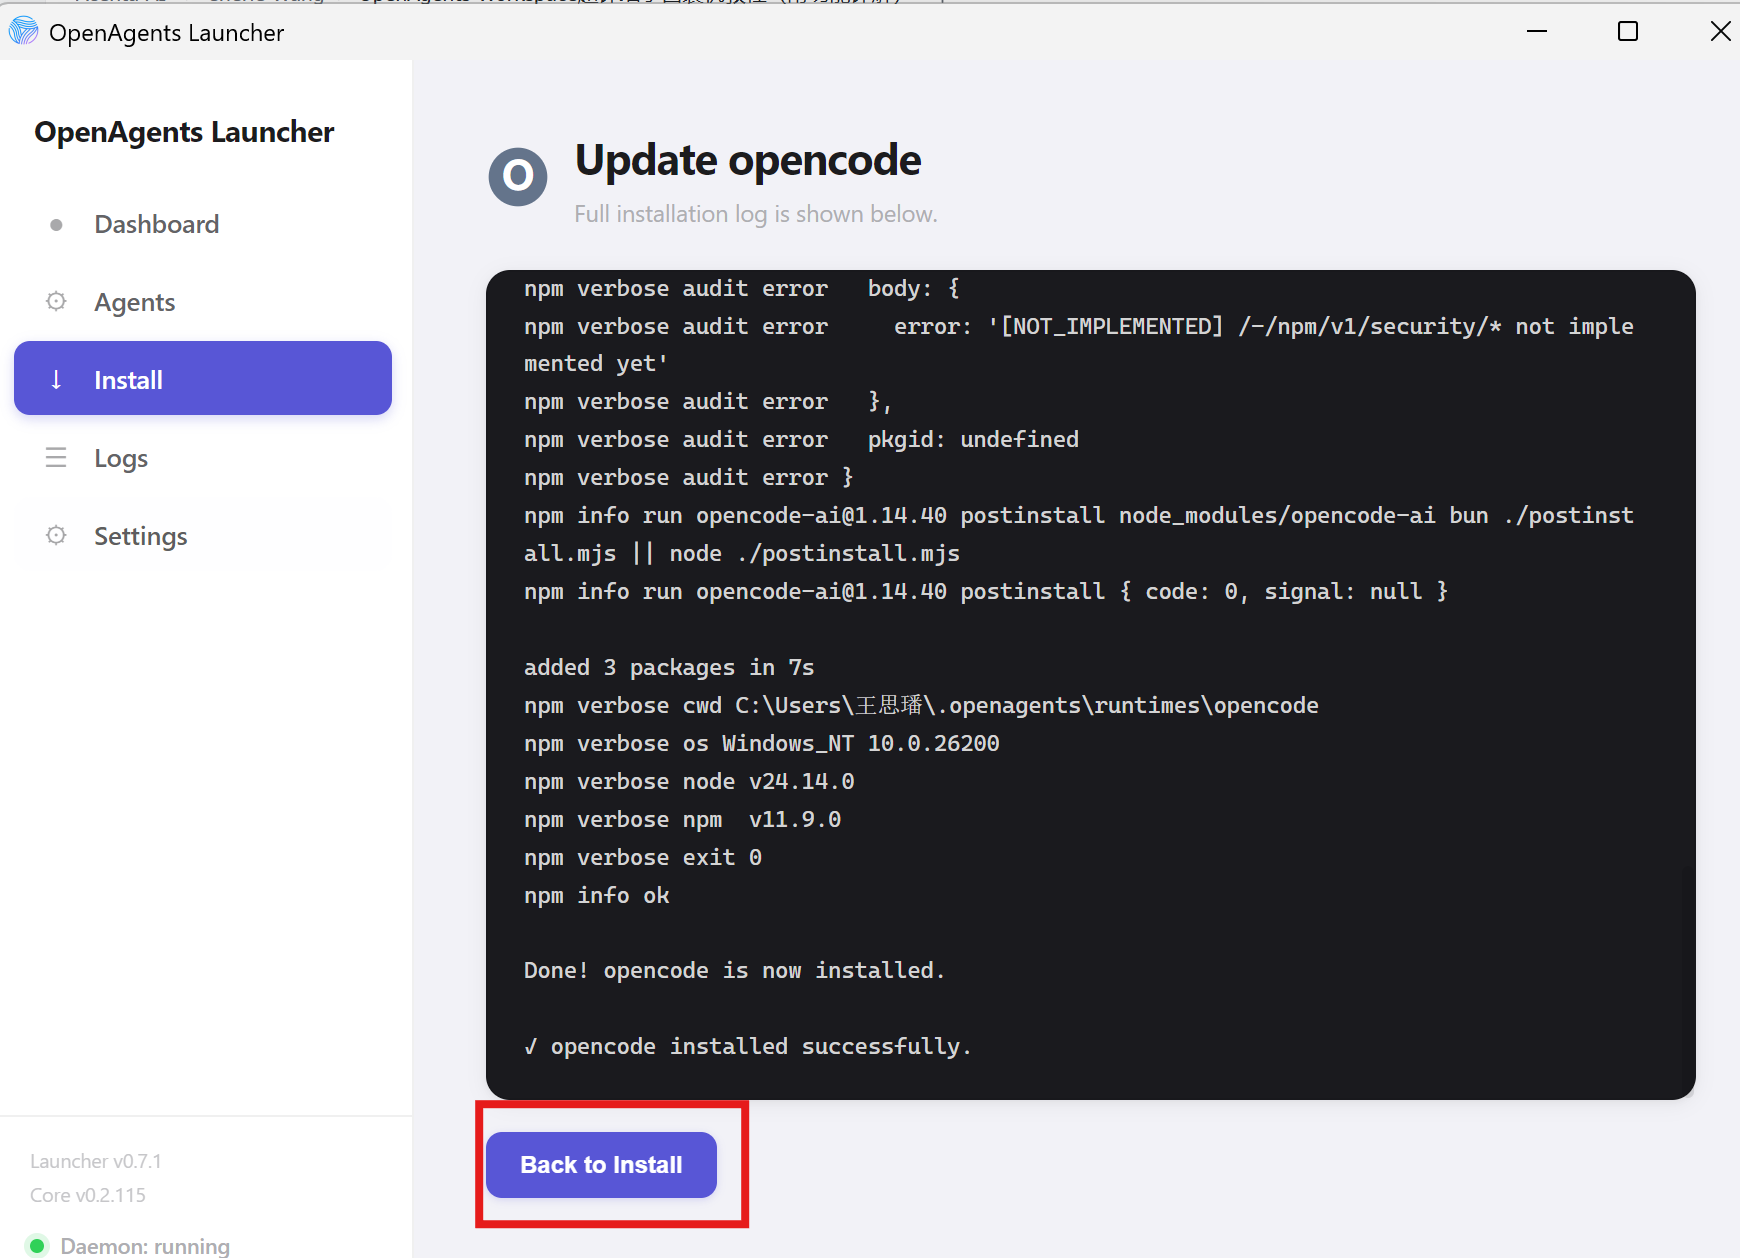
Task: Click the Install download arrow icon
Action: click(x=56, y=379)
